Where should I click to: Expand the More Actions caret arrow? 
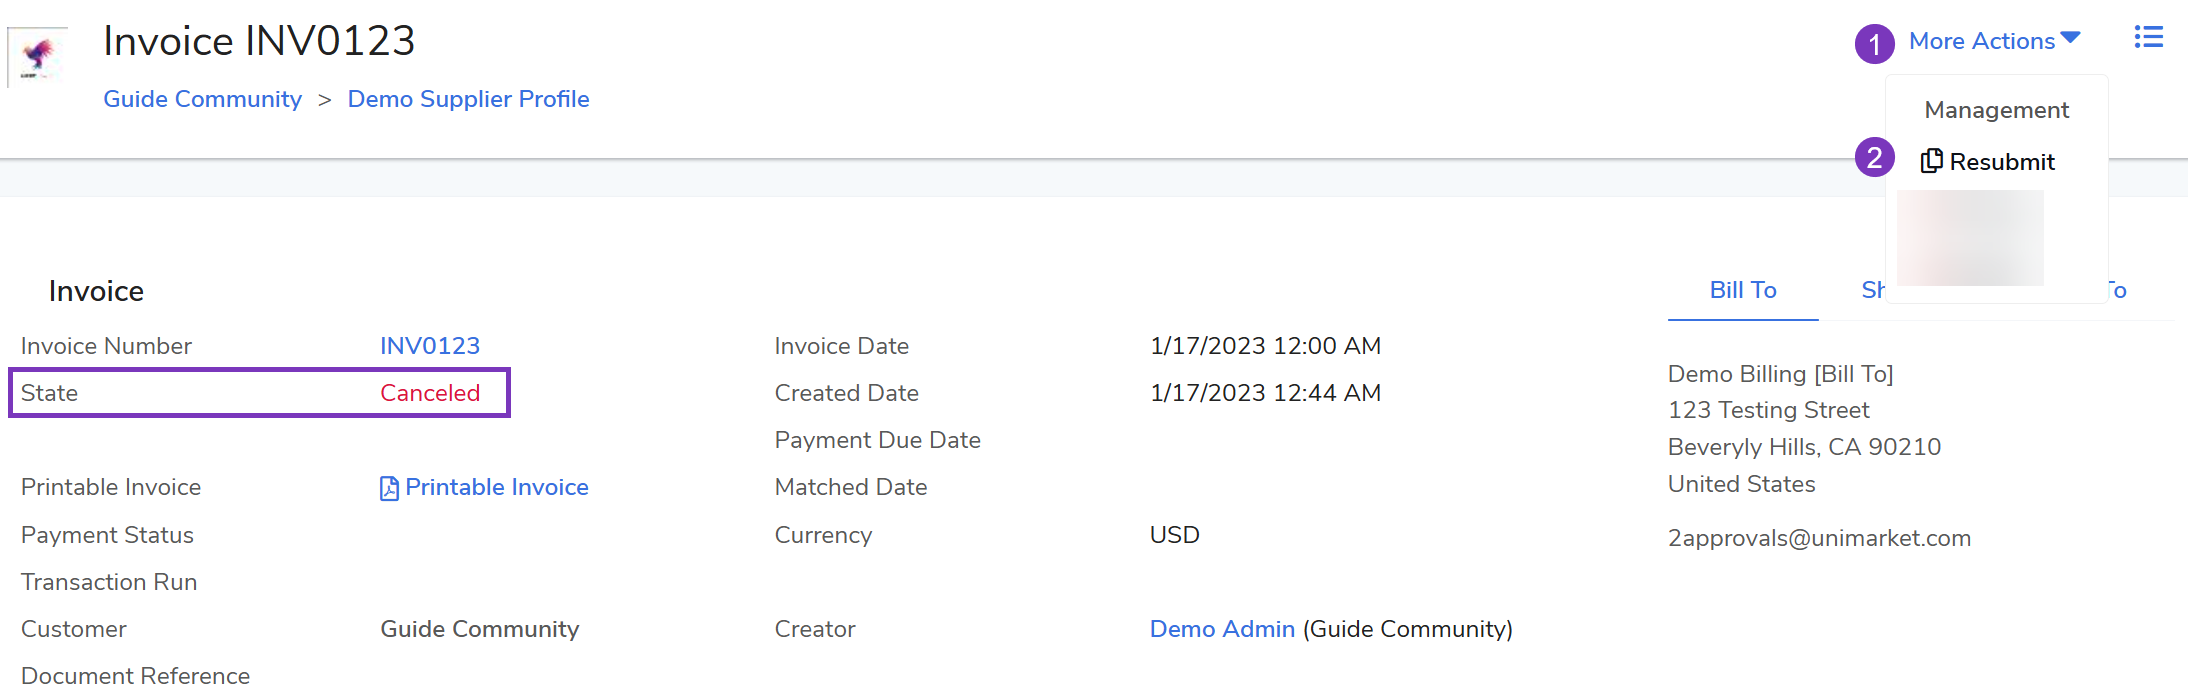pos(2070,38)
